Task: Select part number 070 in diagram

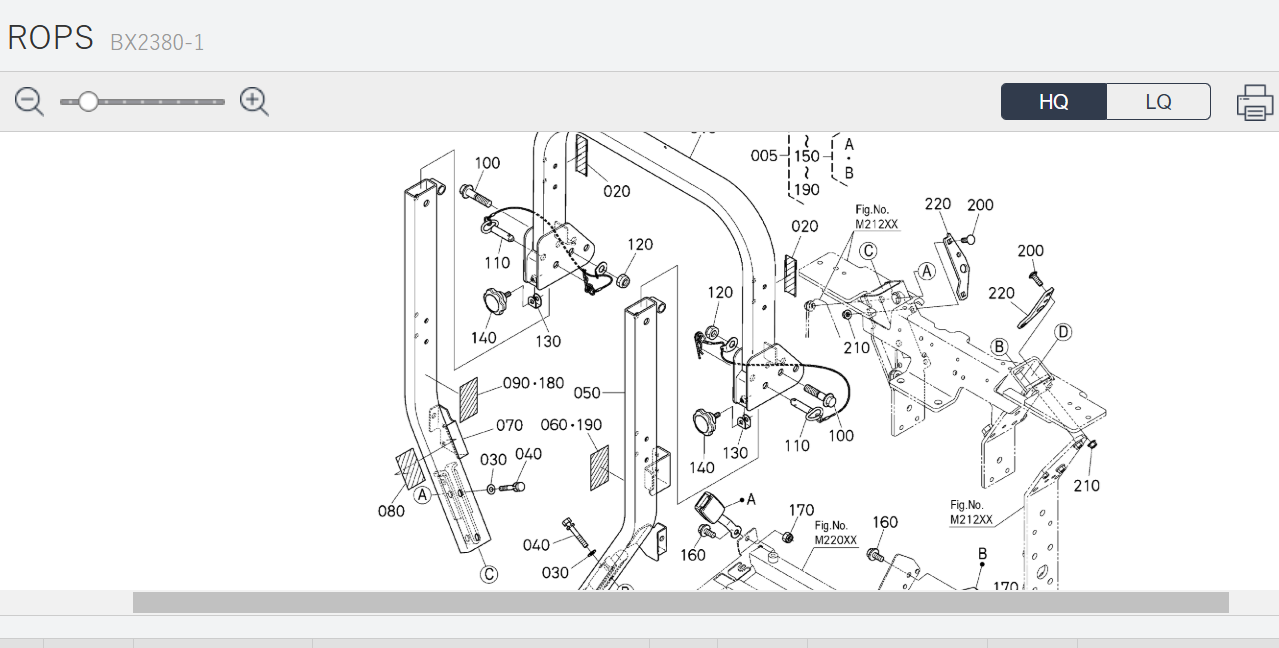Action: pos(509,426)
